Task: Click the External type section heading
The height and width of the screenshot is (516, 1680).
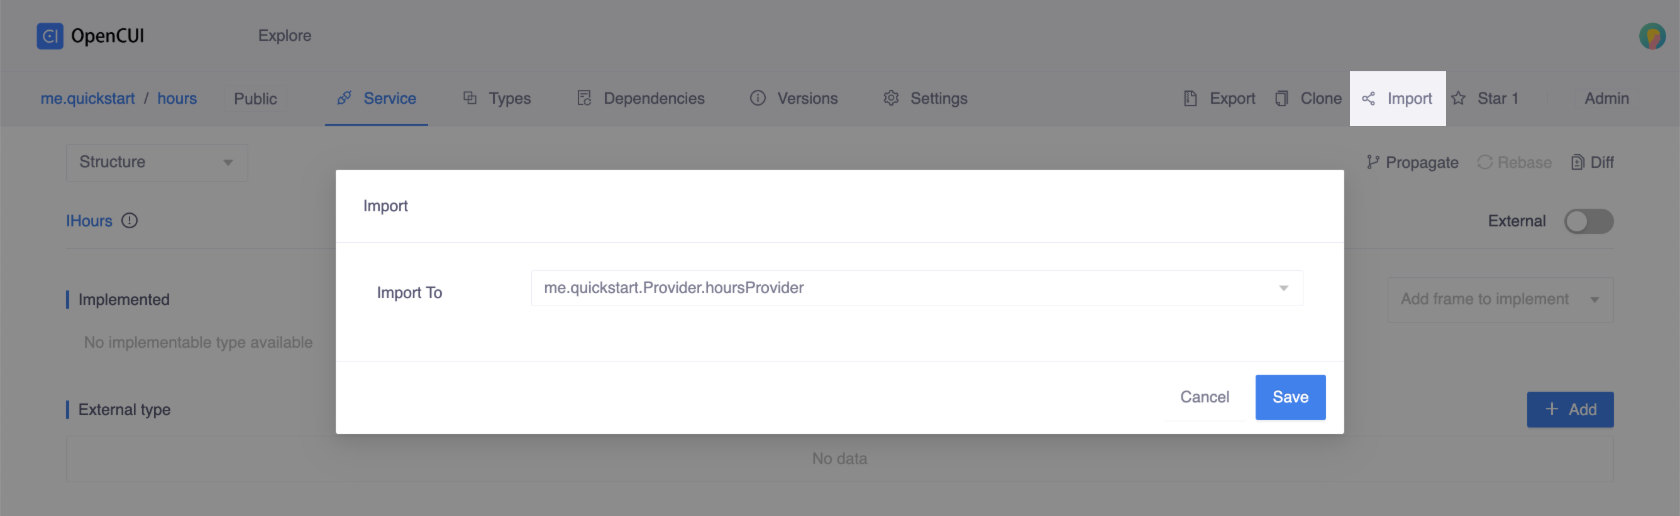Action: click(x=124, y=410)
